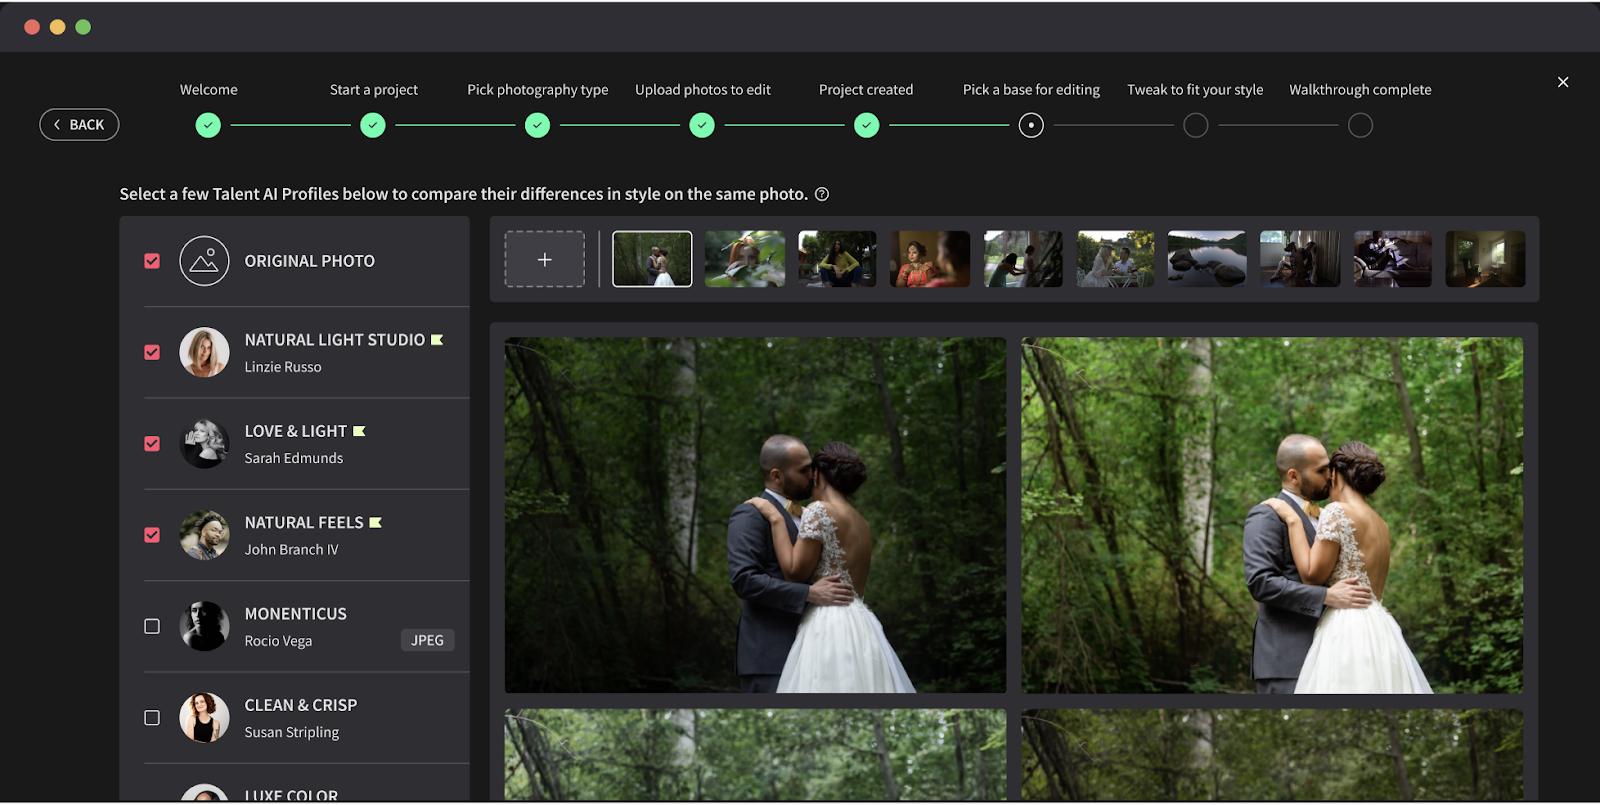1600x805 pixels.
Task: Check the Monenticus profile checkbox
Action: [x=152, y=626]
